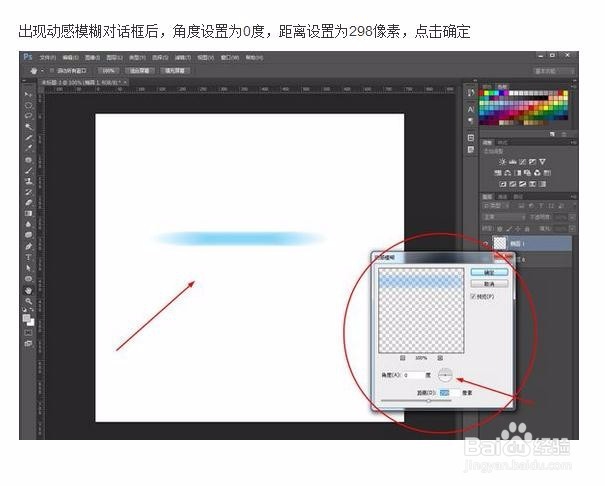Viewport: 605px width, 486px height.
Task: Click Cancel in Motion Blur dialog
Action: [489, 284]
